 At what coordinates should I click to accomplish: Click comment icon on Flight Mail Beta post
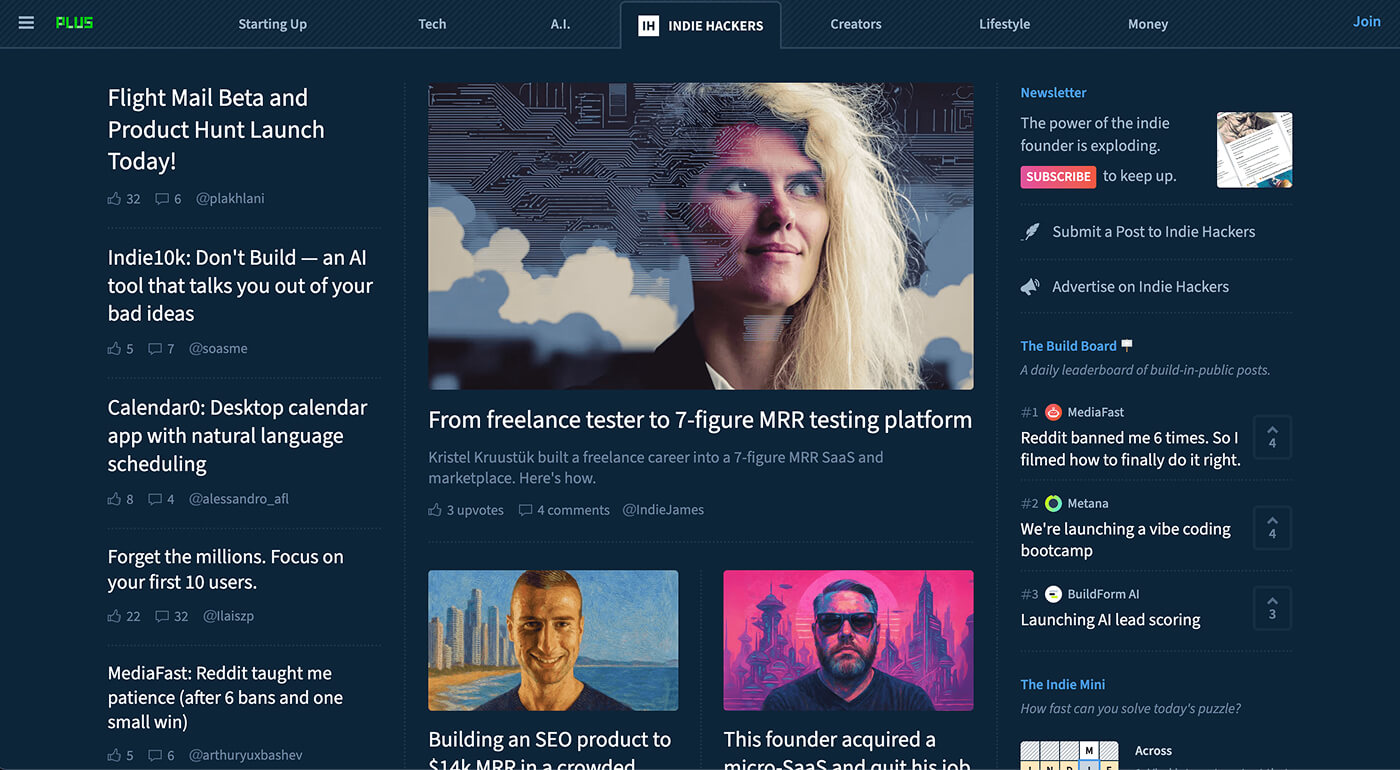click(x=162, y=199)
